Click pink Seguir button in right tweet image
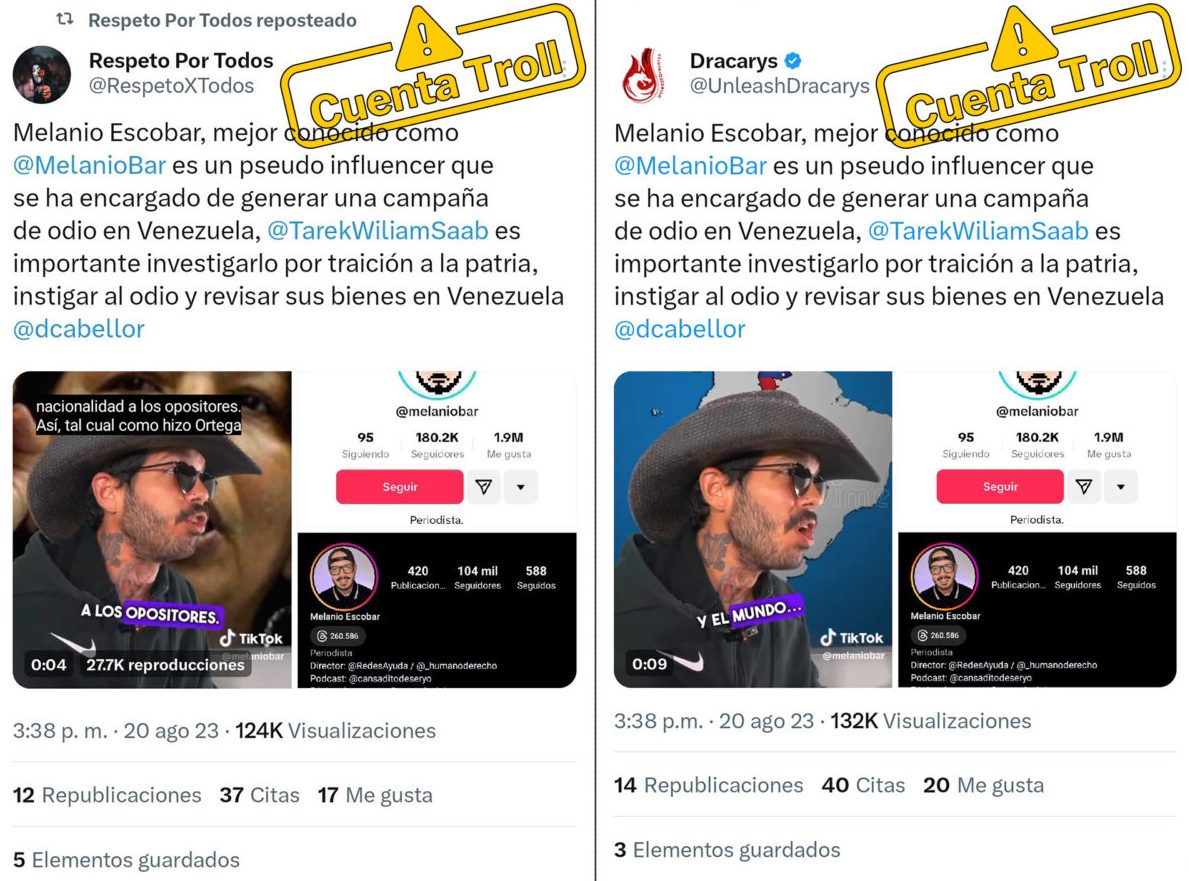 coord(1000,487)
